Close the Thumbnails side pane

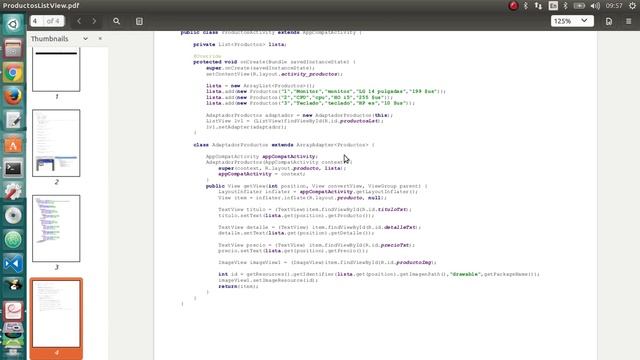[x=100, y=38]
